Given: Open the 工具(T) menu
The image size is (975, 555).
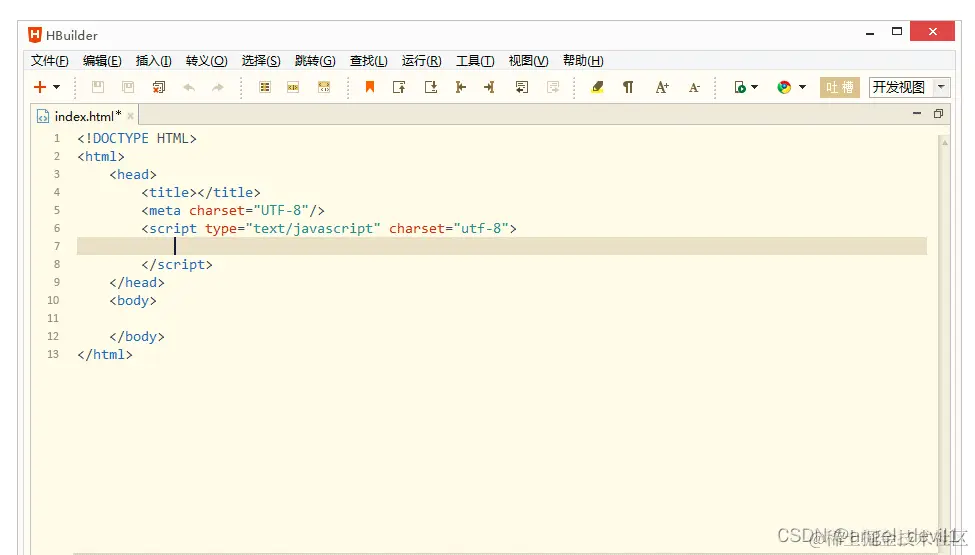Looking at the screenshot, I should (475, 60).
